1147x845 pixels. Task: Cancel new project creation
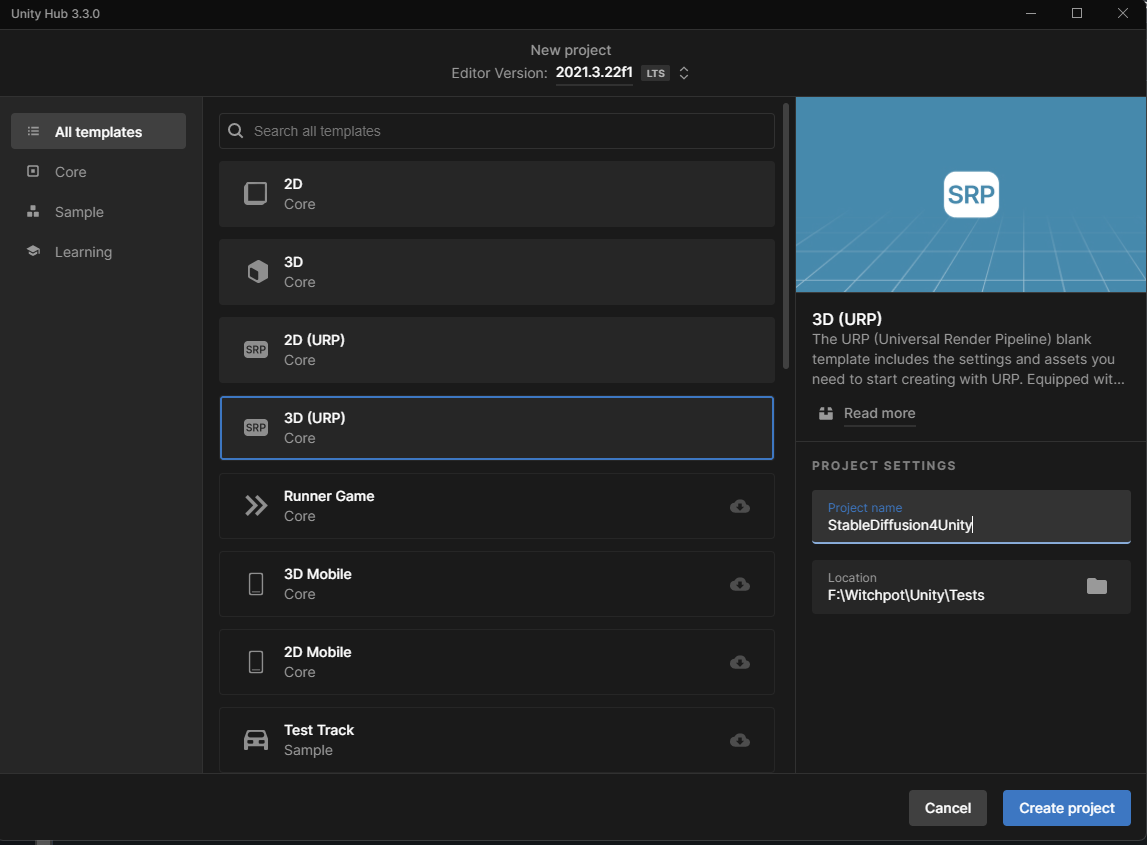pos(947,808)
